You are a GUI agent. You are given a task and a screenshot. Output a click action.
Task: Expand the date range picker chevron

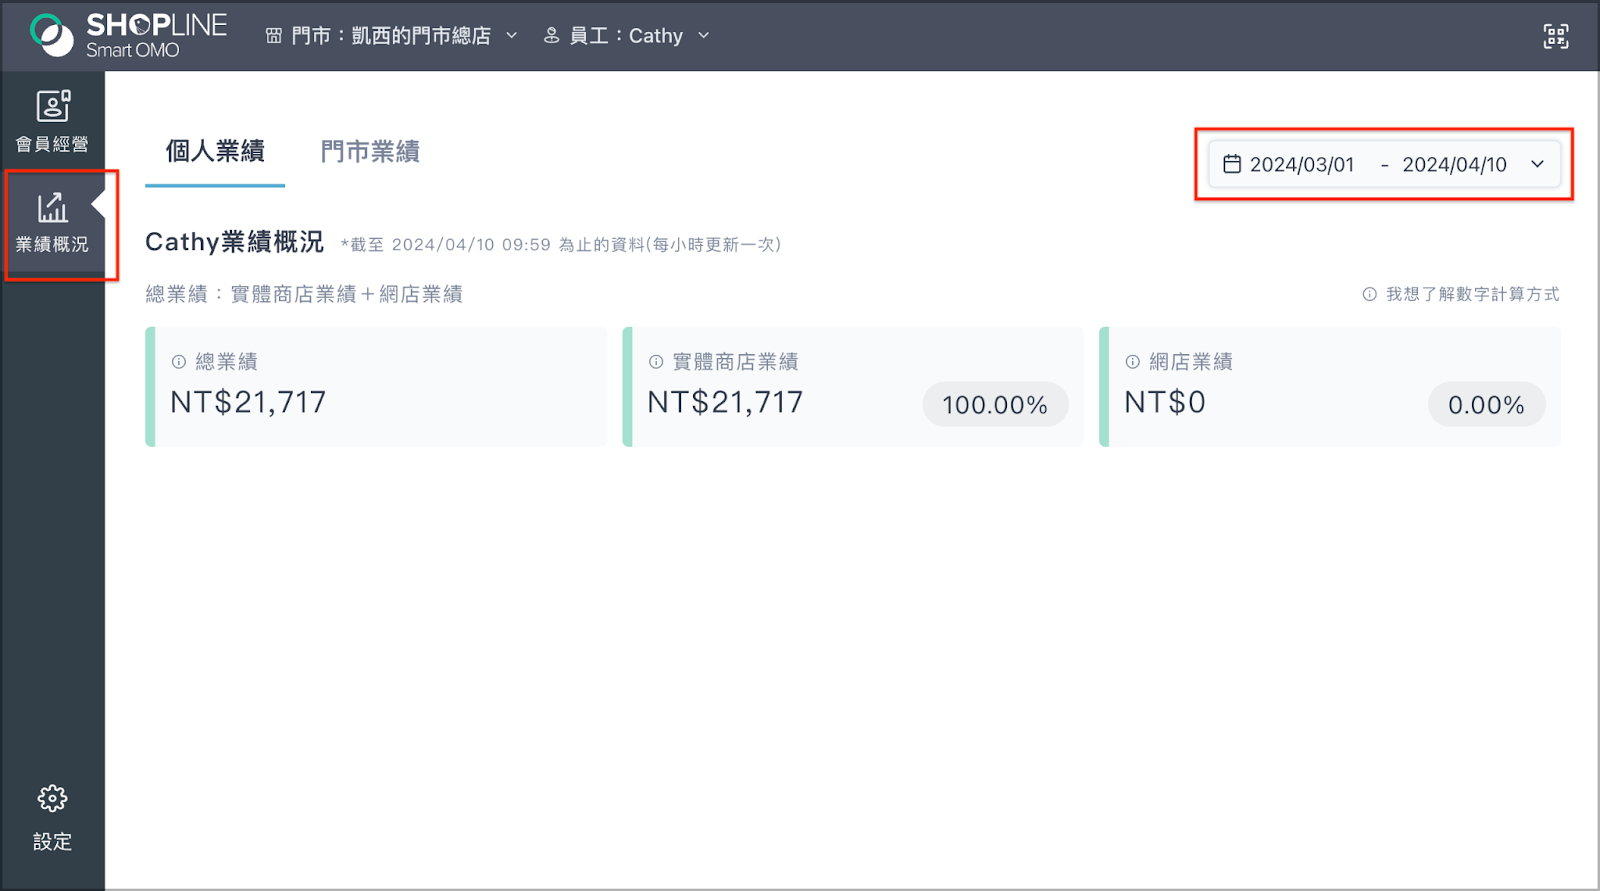point(1537,164)
